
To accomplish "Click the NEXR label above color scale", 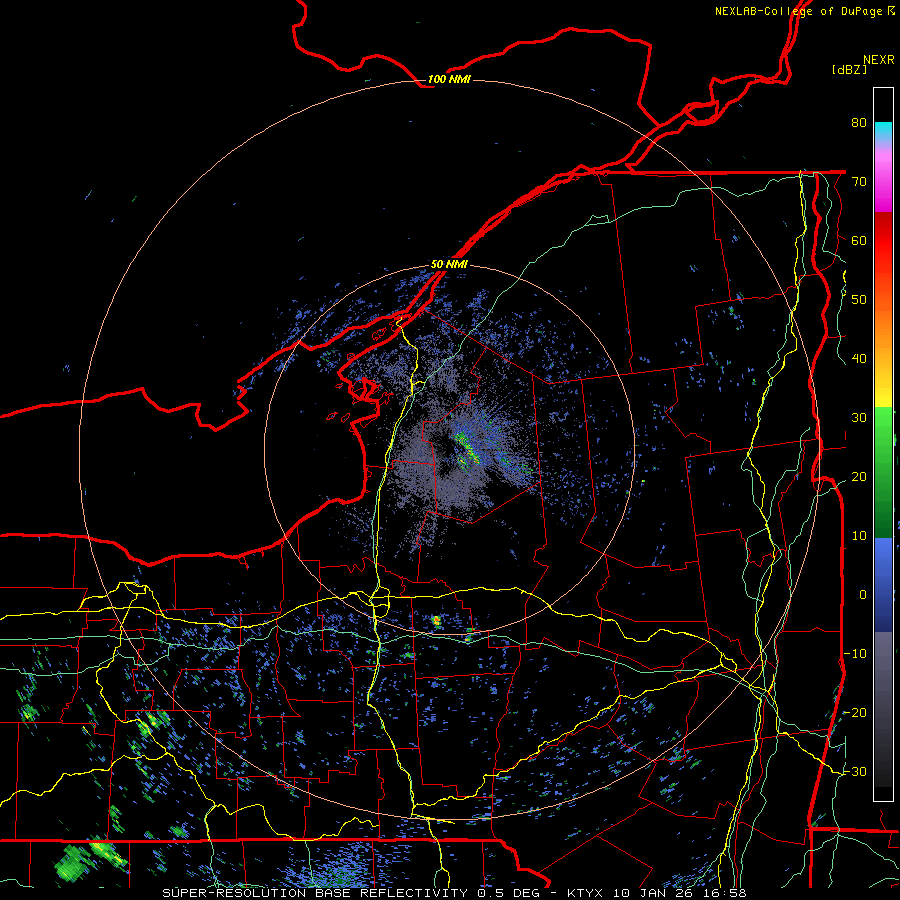I will (x=879, y=60).
